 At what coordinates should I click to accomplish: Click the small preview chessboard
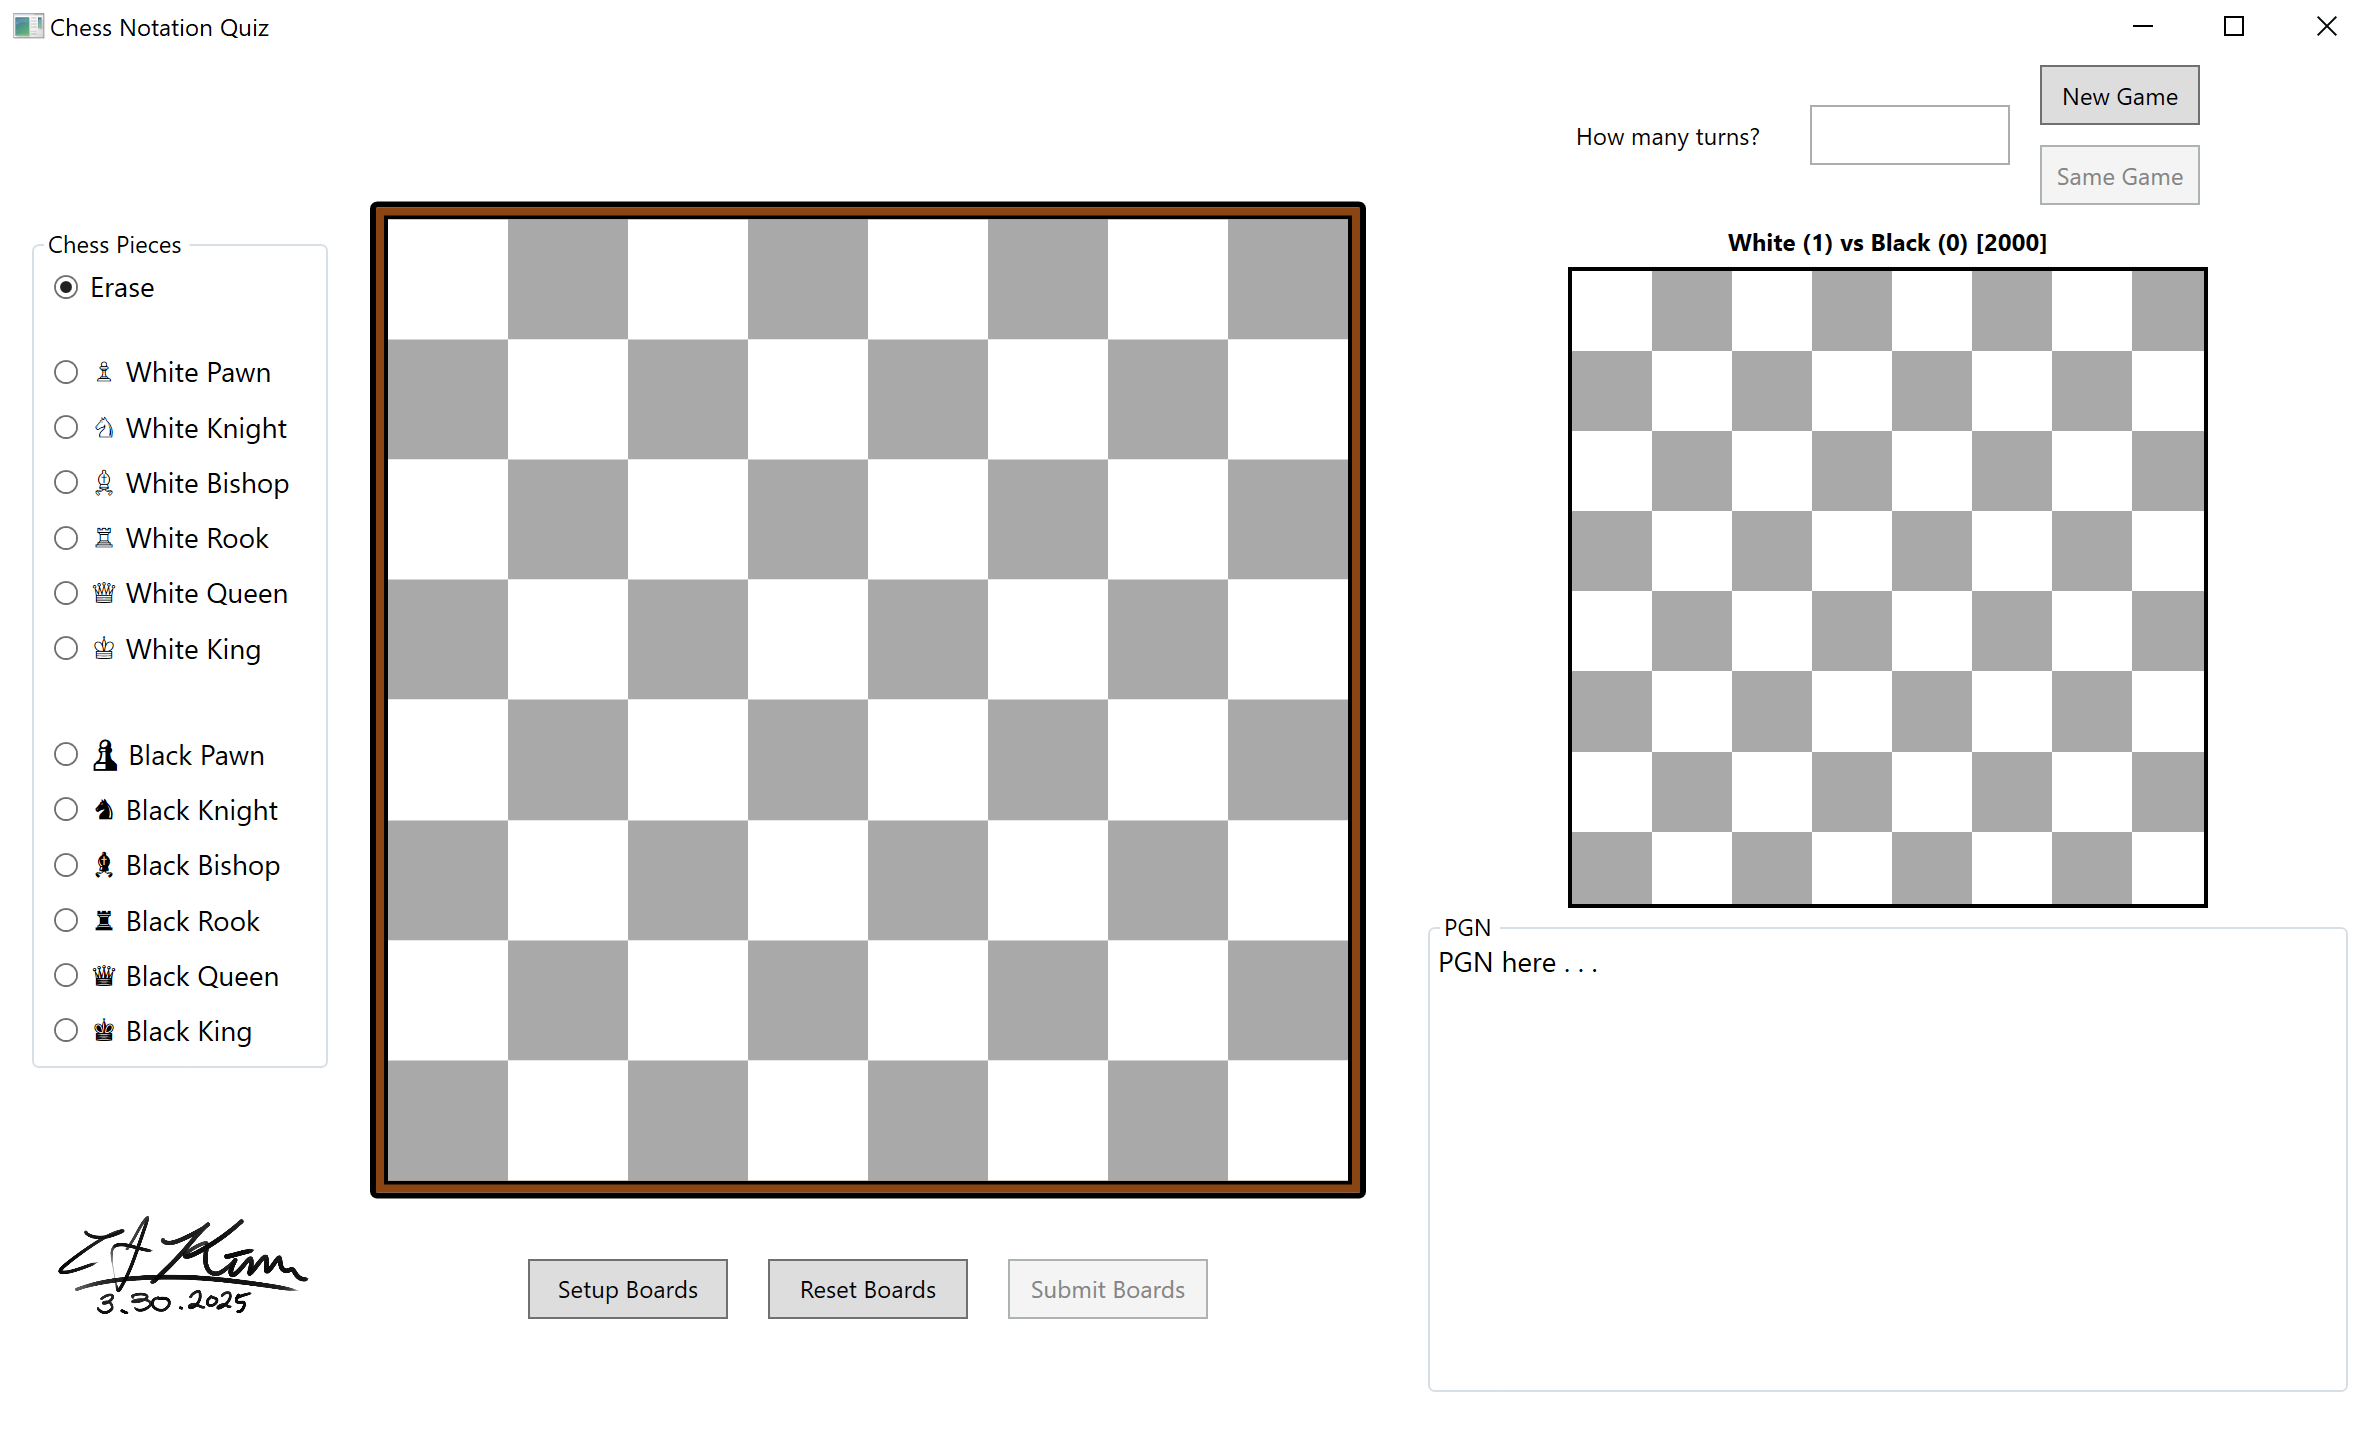(1887, 588)
